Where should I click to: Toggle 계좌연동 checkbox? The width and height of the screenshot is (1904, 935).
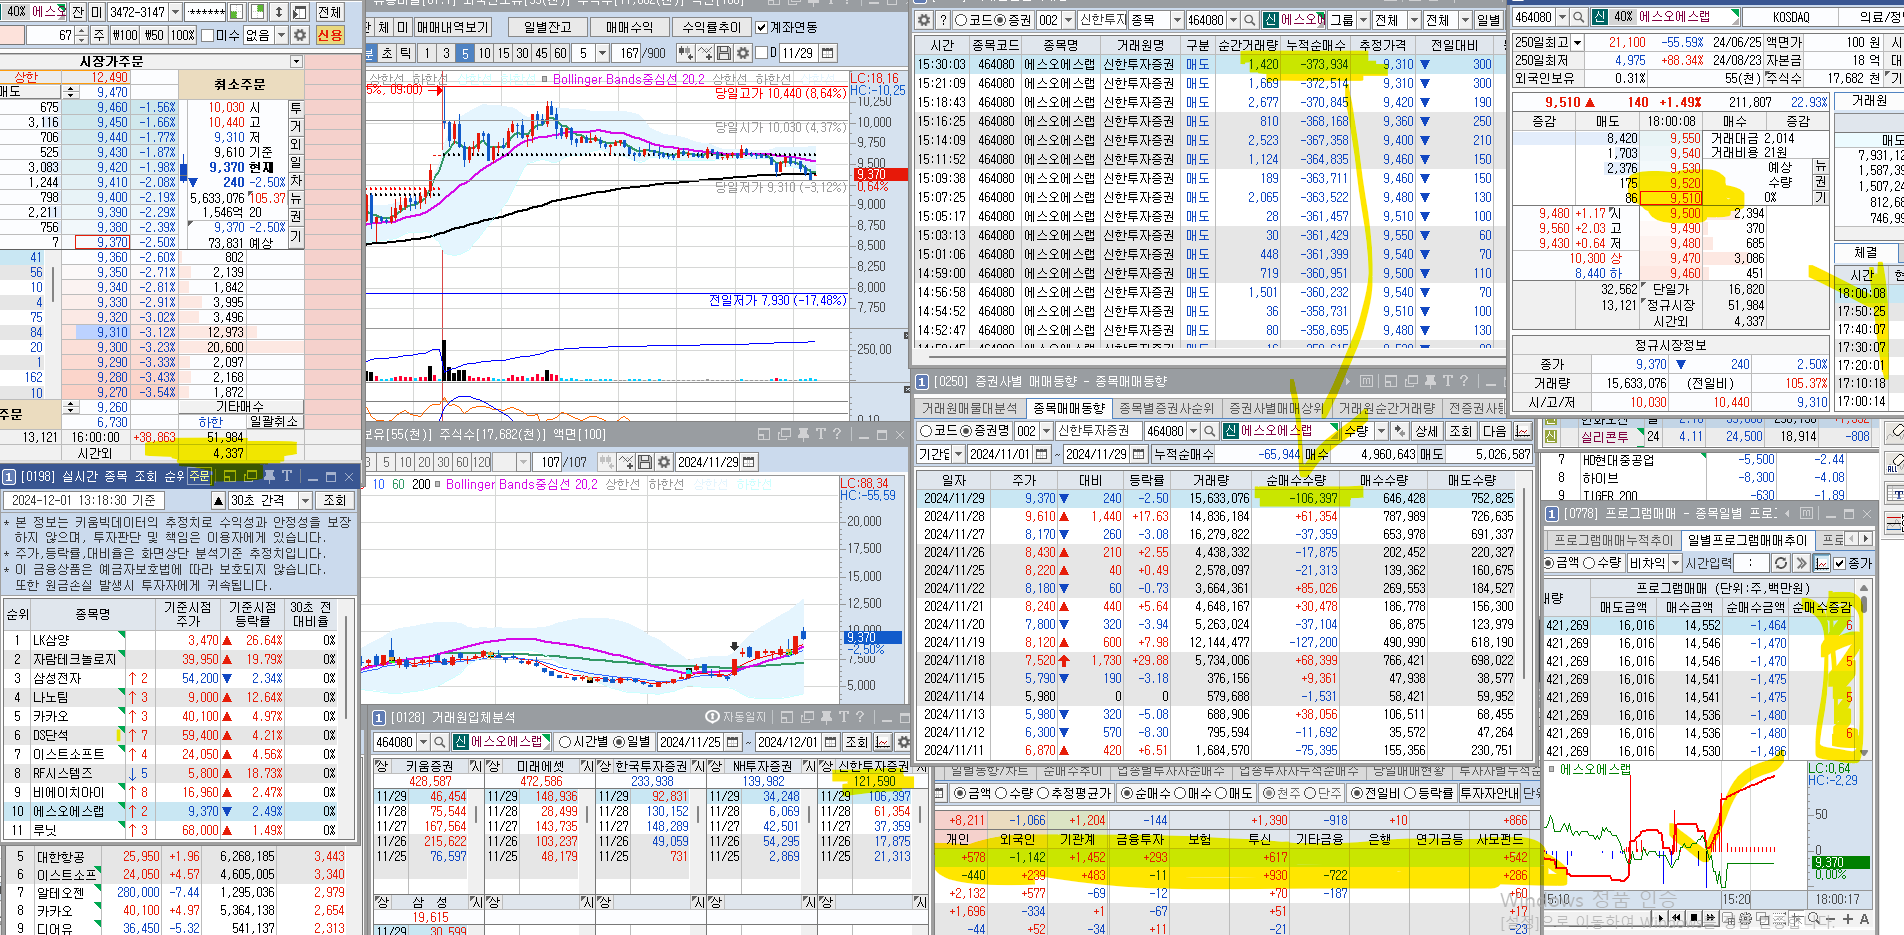point(761,27)
